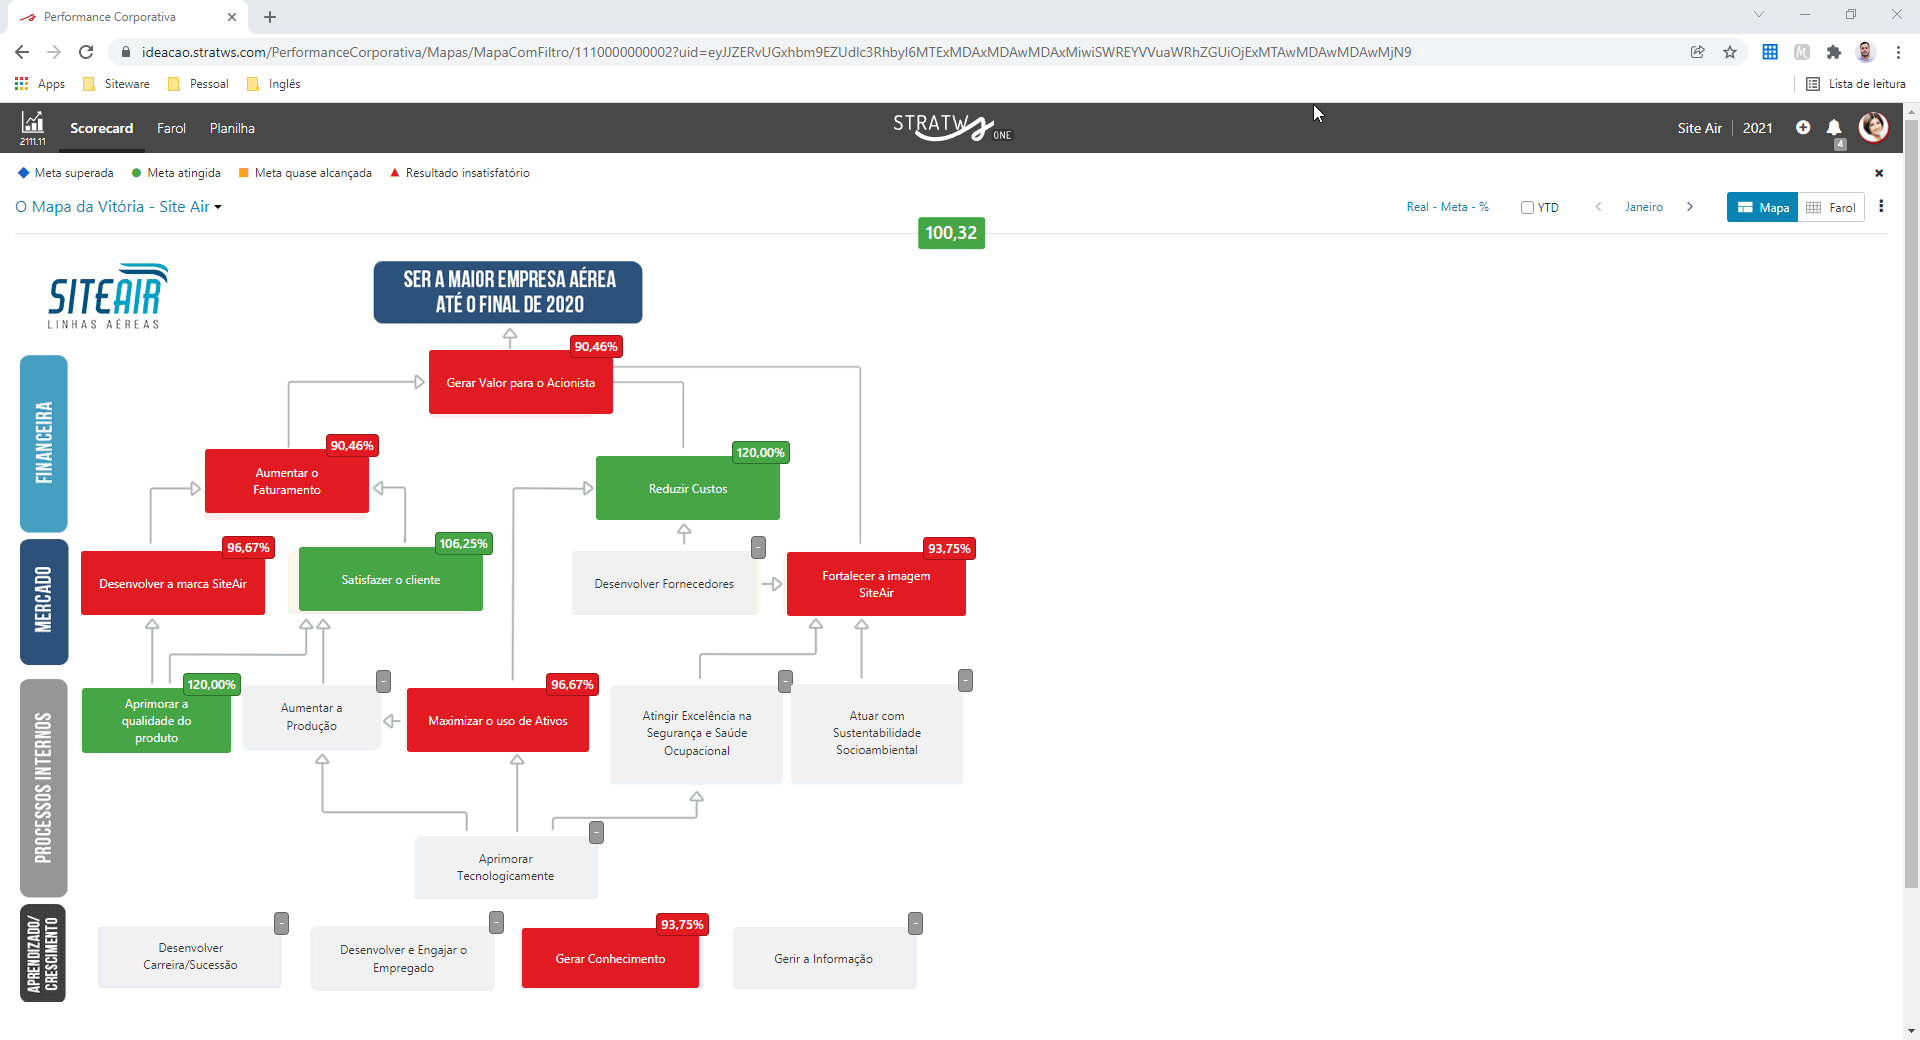This screenshot has height=1040, width=1920.
Task: Click the grid extension icon in toolbar
Action: (1770, 52)
